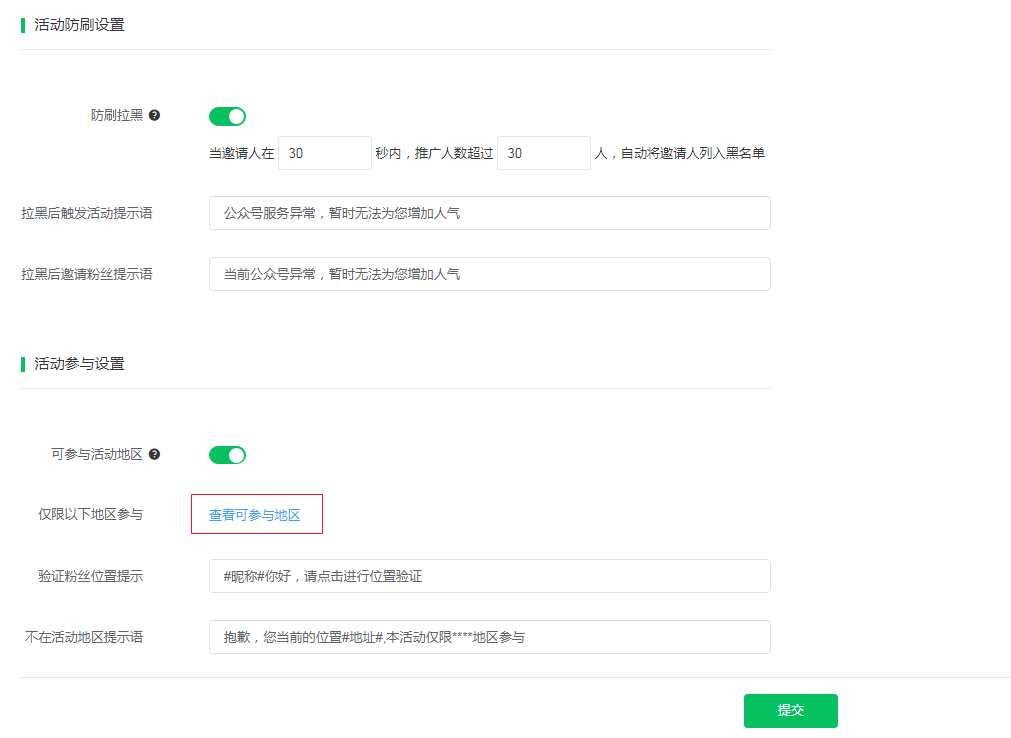1011x738 pixels.
Task: Select the 拉黑后触发活动提示语 input box
Action: click(489, 212)
